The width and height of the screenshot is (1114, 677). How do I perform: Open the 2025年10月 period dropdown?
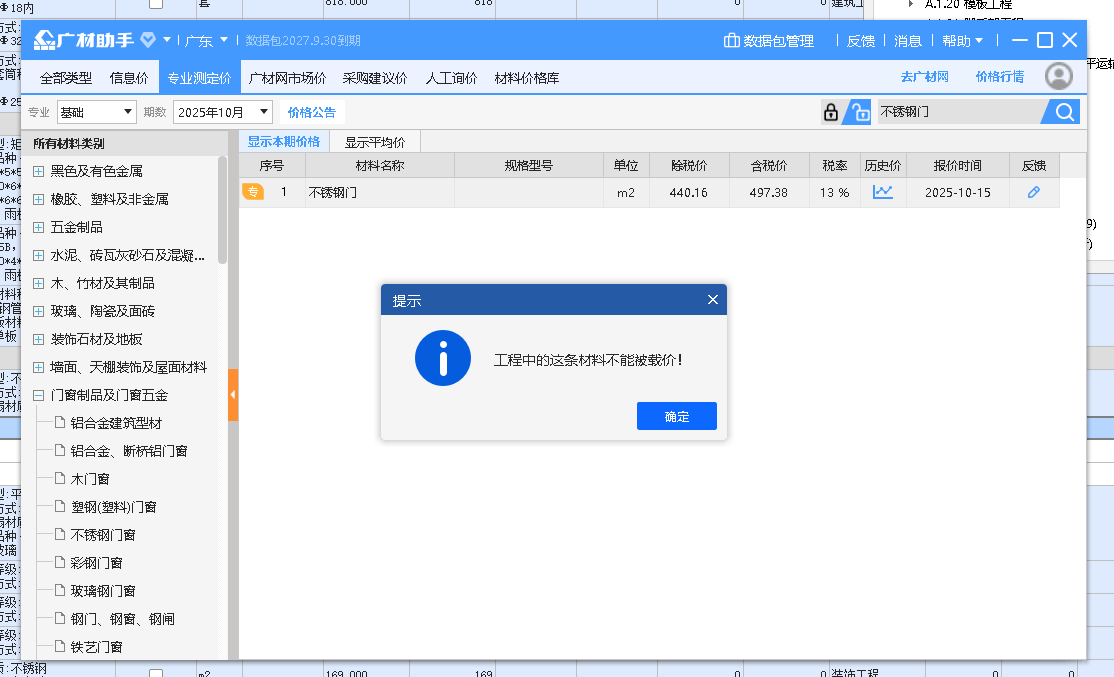224,111
